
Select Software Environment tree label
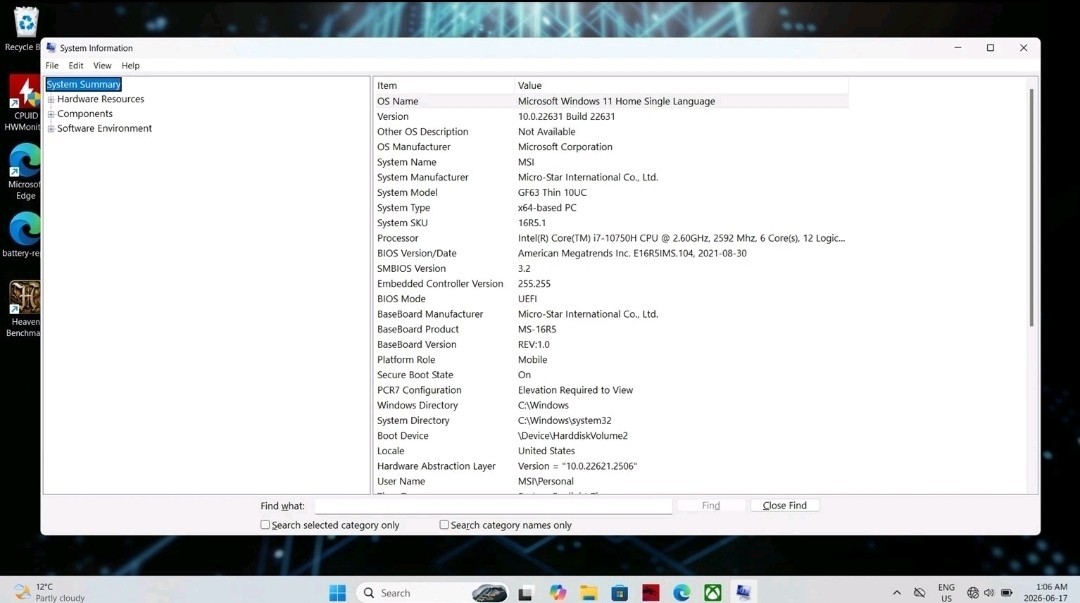click(105, 128)
